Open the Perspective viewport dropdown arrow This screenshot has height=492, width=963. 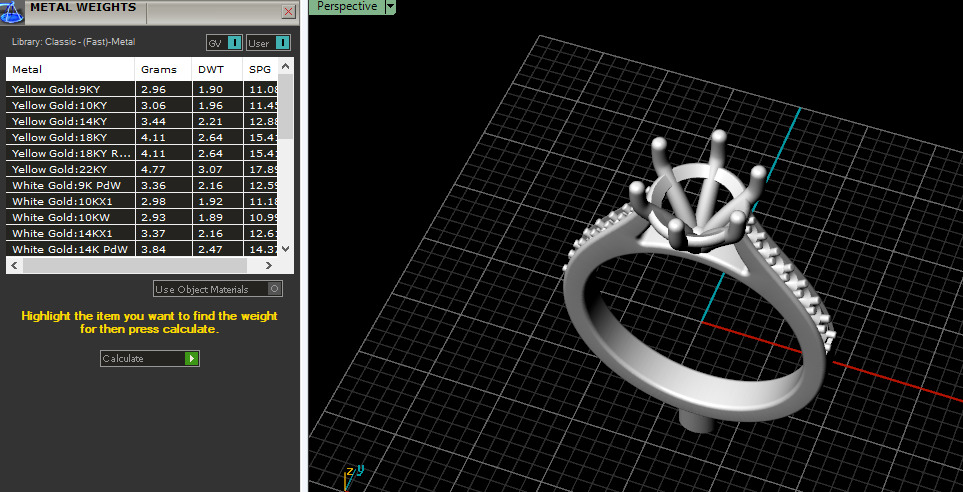tap(390, 7)
